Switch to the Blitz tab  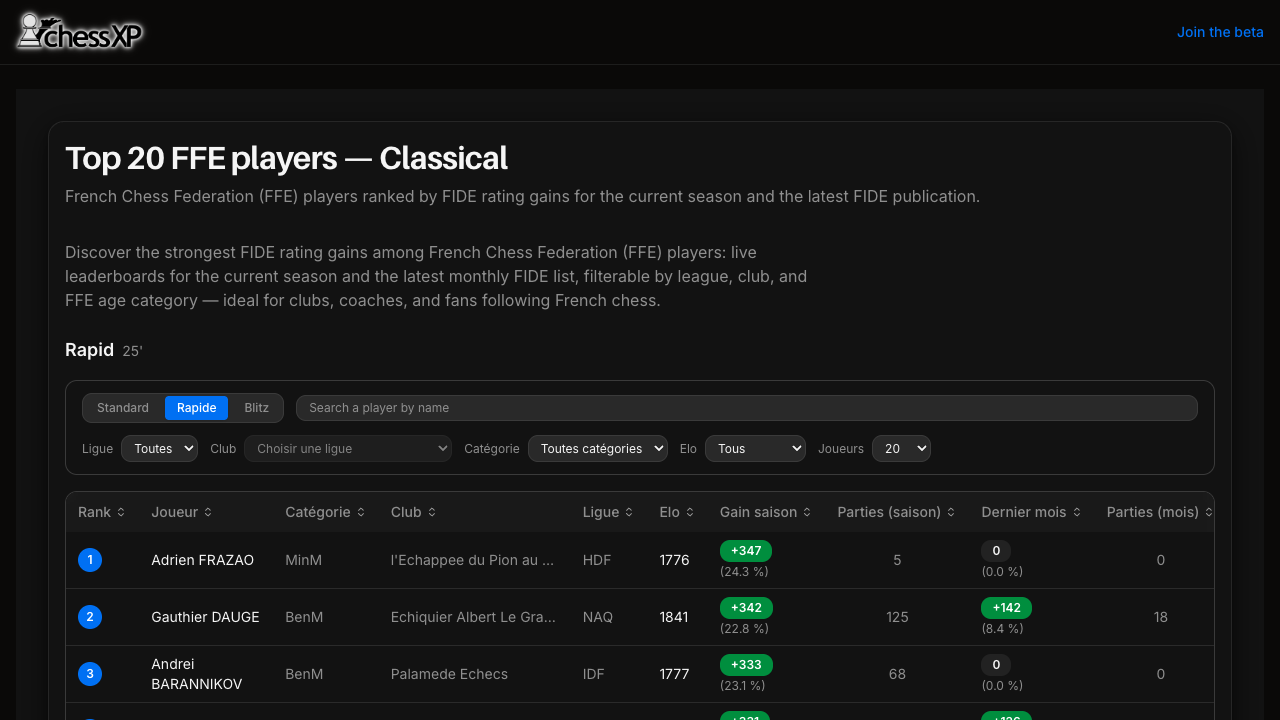pyautogui.click(x=257, y=408)
